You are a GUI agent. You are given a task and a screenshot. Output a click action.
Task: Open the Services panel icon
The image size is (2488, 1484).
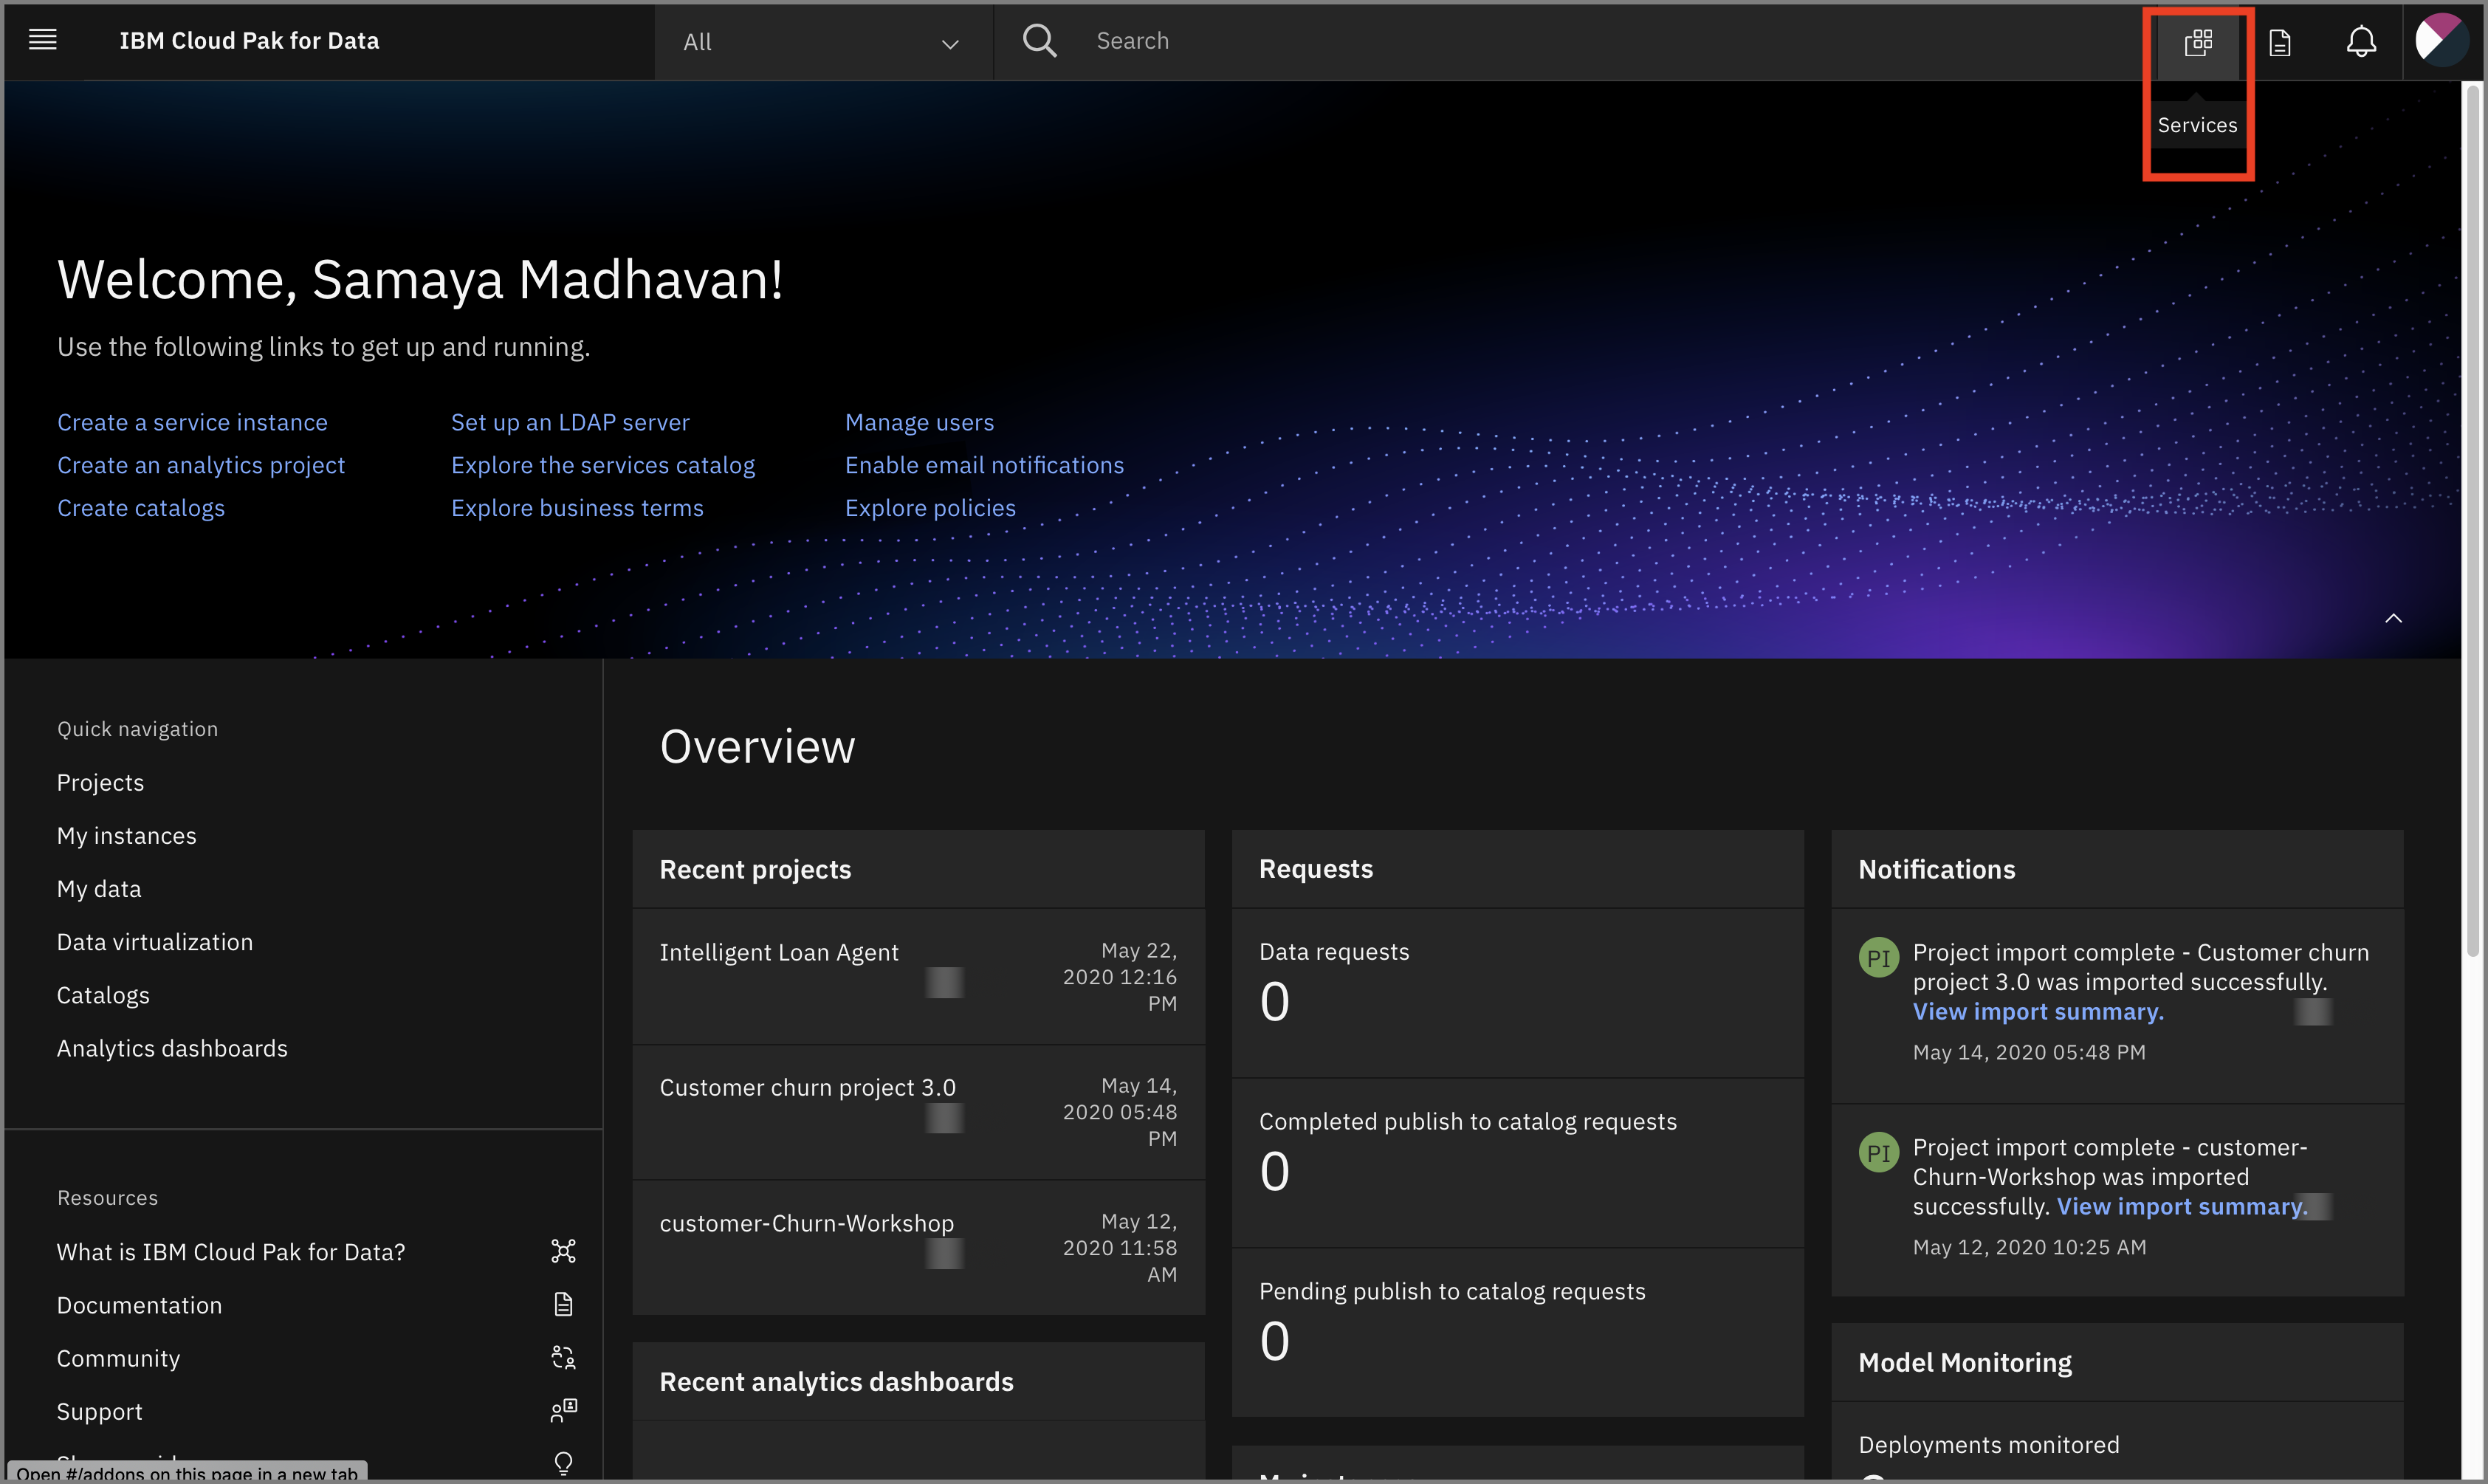coord(2198,42)
